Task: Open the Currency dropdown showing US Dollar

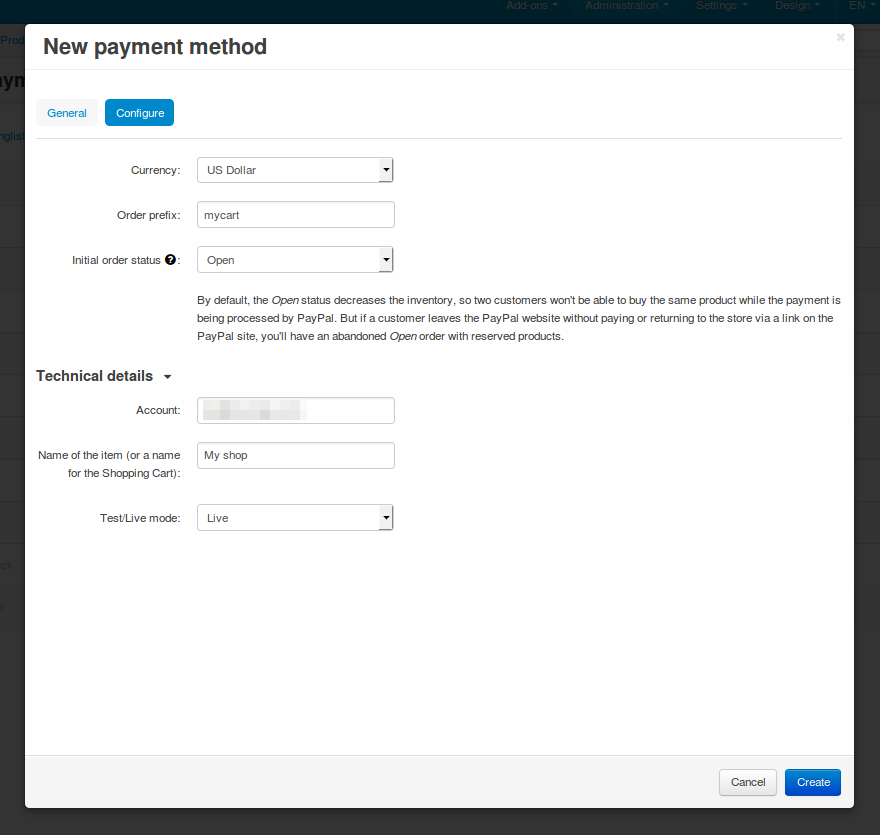Action: click(x=295, y=170)
